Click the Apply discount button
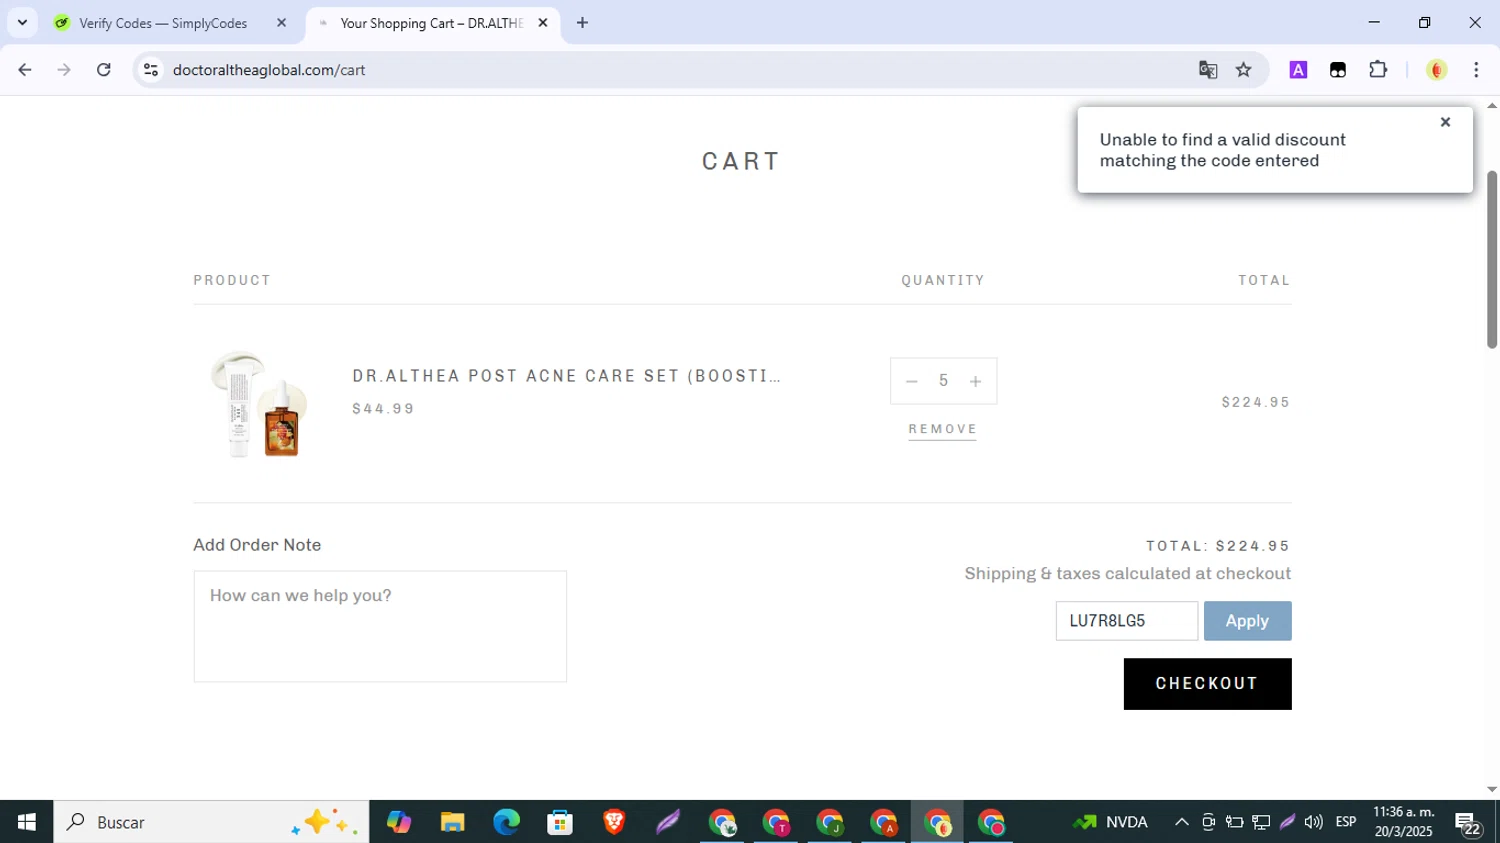Screen dimensions: 1500x843 pyautogui.click(x=1247, y=621)
